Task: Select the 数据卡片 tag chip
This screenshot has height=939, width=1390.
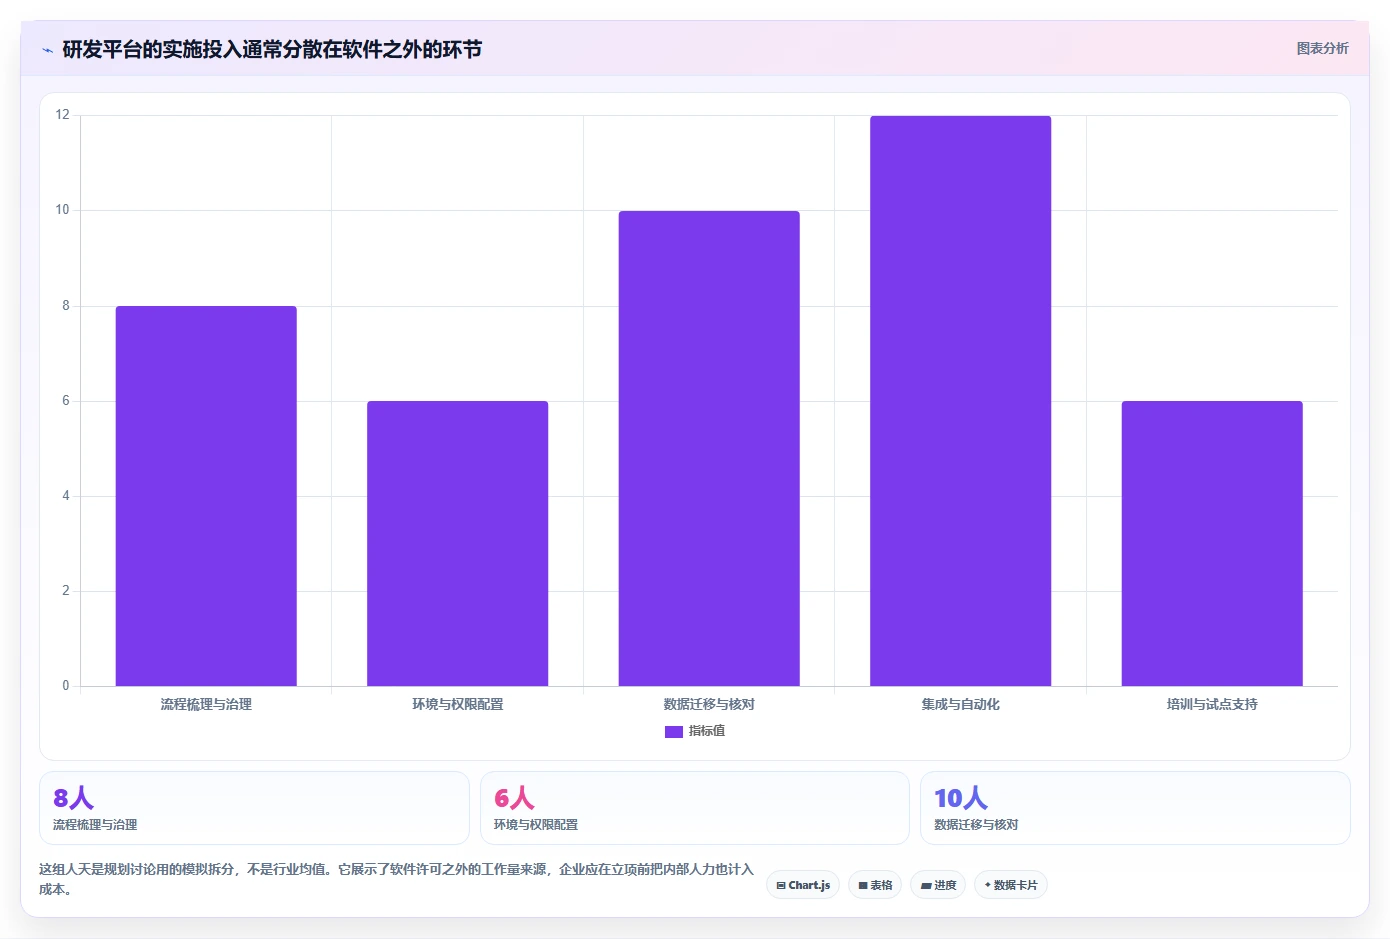Action: point(1011,885)
